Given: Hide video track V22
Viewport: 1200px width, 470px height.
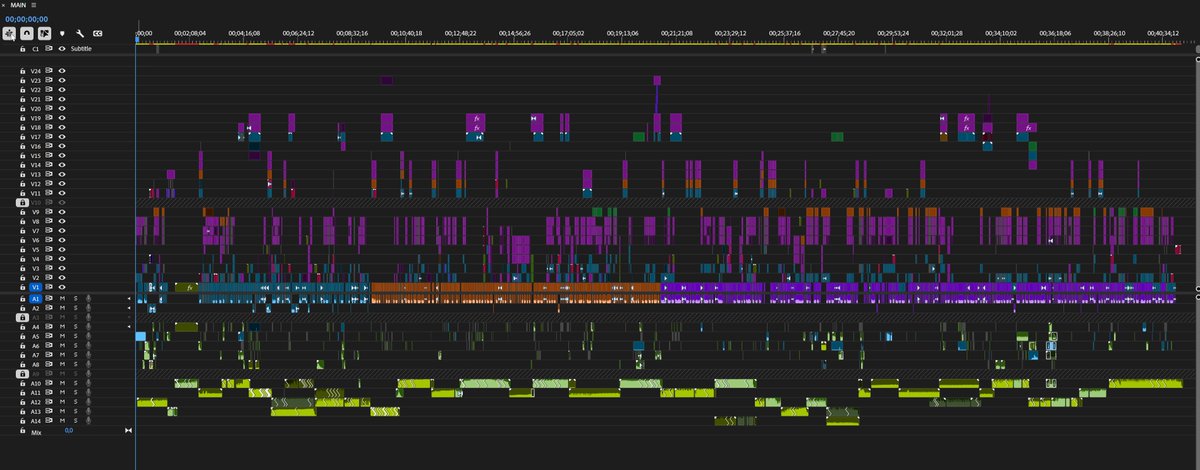Looking at the screenshot, I should tap(62, 90).
